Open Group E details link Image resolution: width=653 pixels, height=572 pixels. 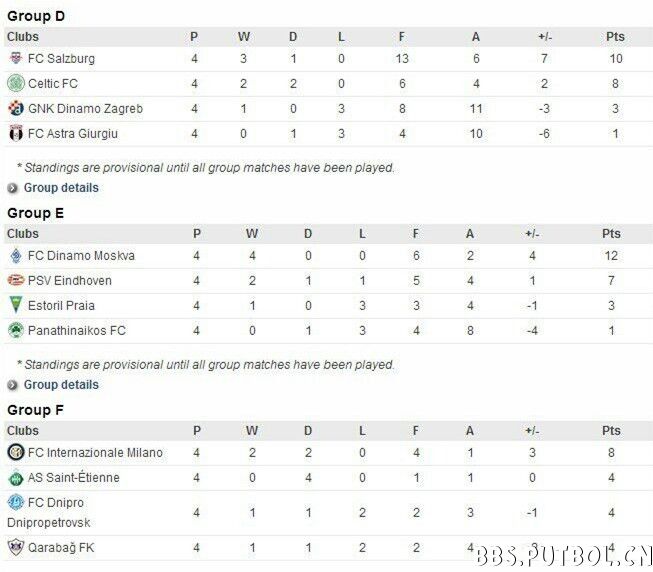click(x=61, y=385)
